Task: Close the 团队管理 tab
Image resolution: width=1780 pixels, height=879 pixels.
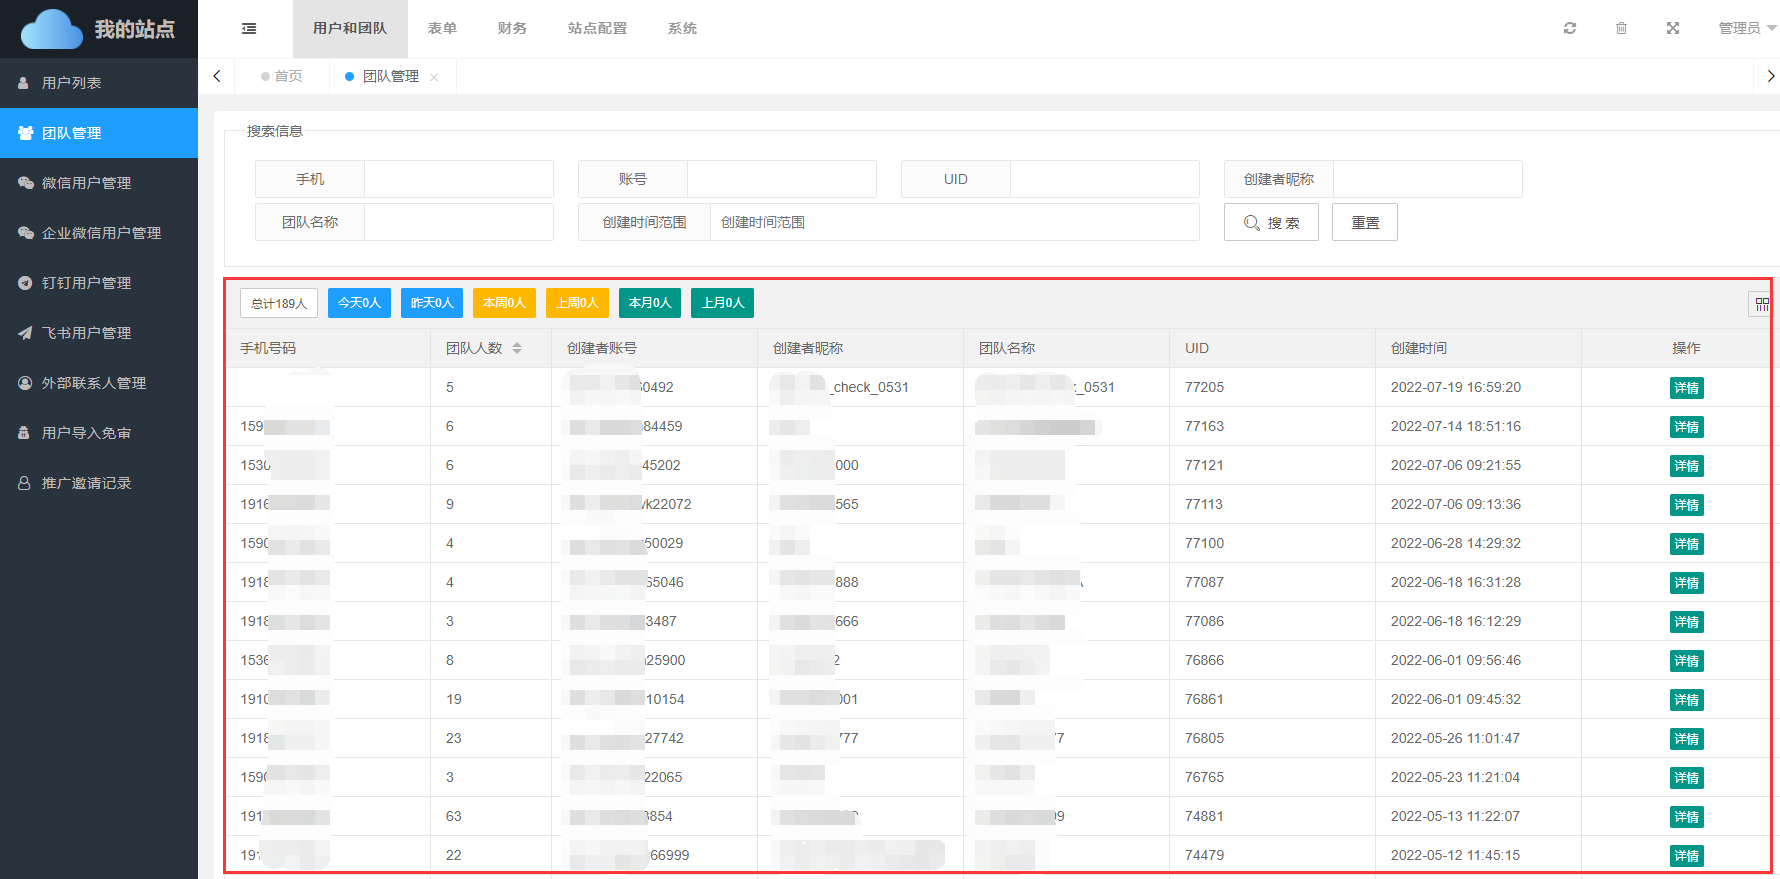Action: [434, 77]
